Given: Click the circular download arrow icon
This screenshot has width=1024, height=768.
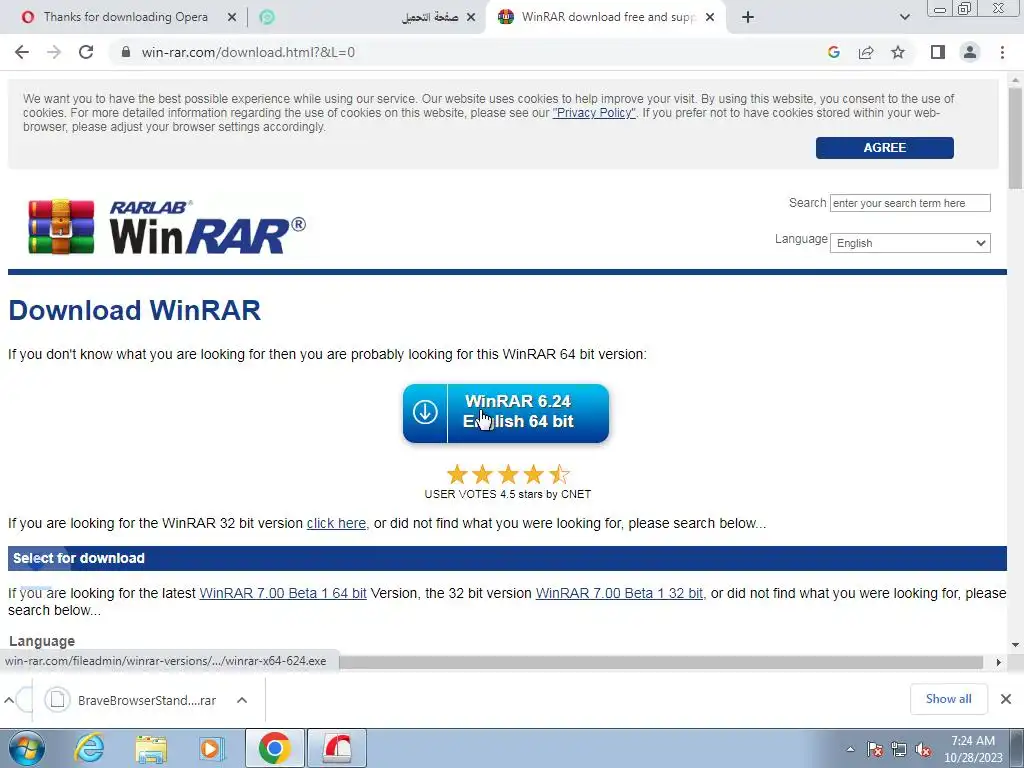Looking at the screenshot, I should [424, 413].
